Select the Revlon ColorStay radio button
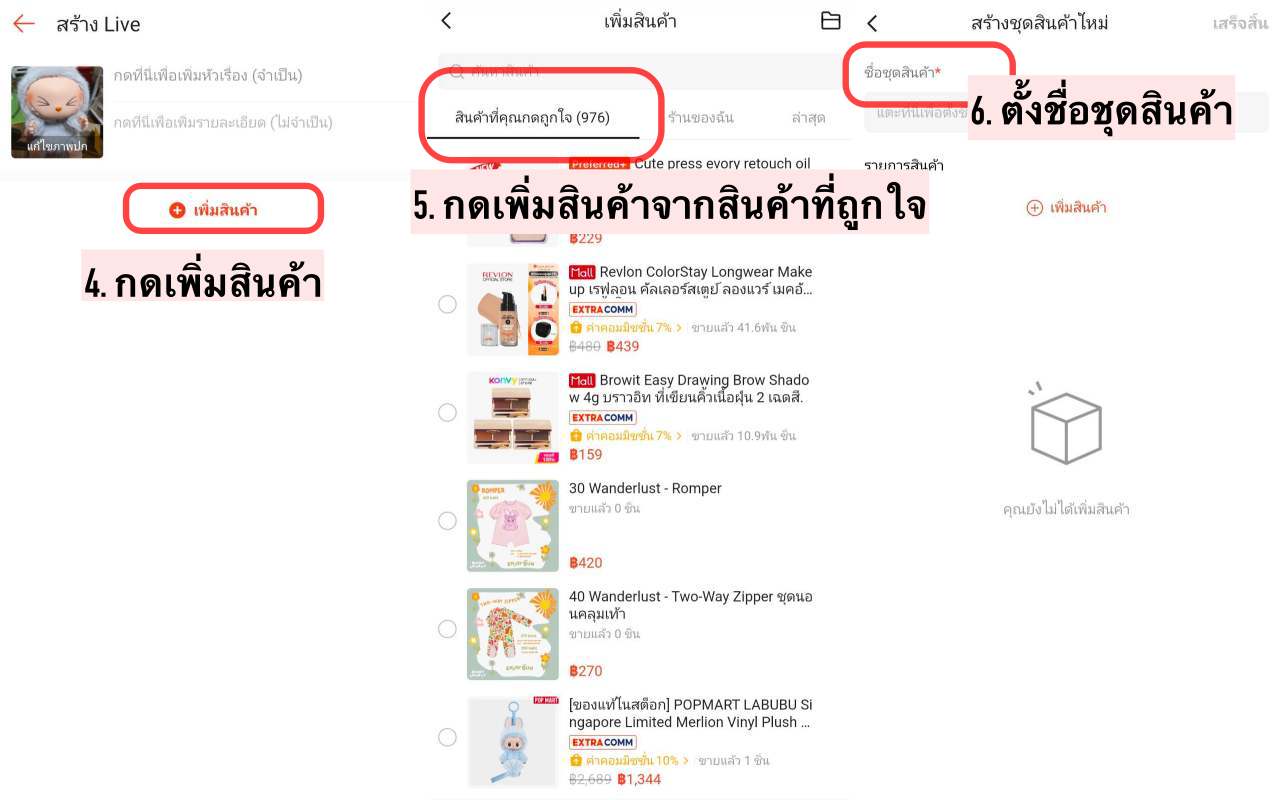 (447, 304)
